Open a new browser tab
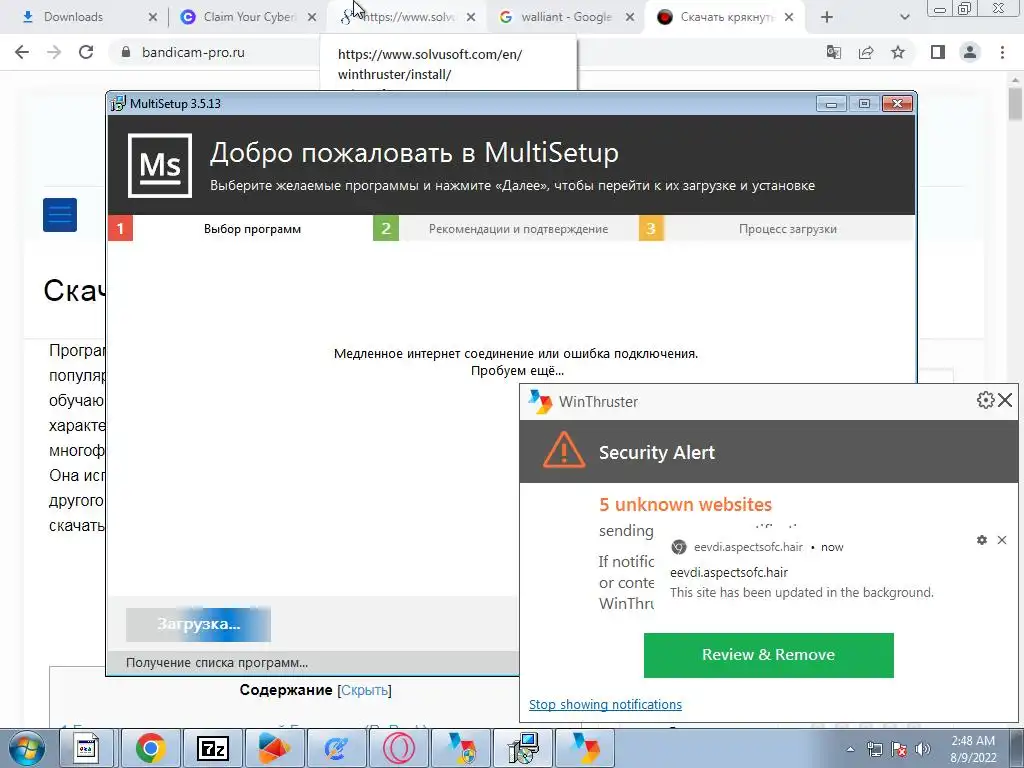The image size is (1024, 768). coord(827,17)
